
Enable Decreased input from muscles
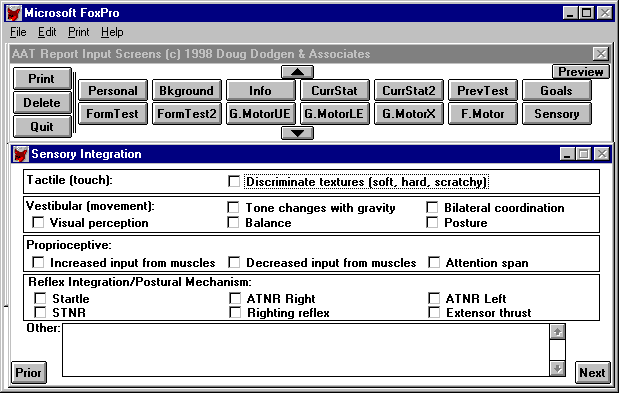pos(234,262)
